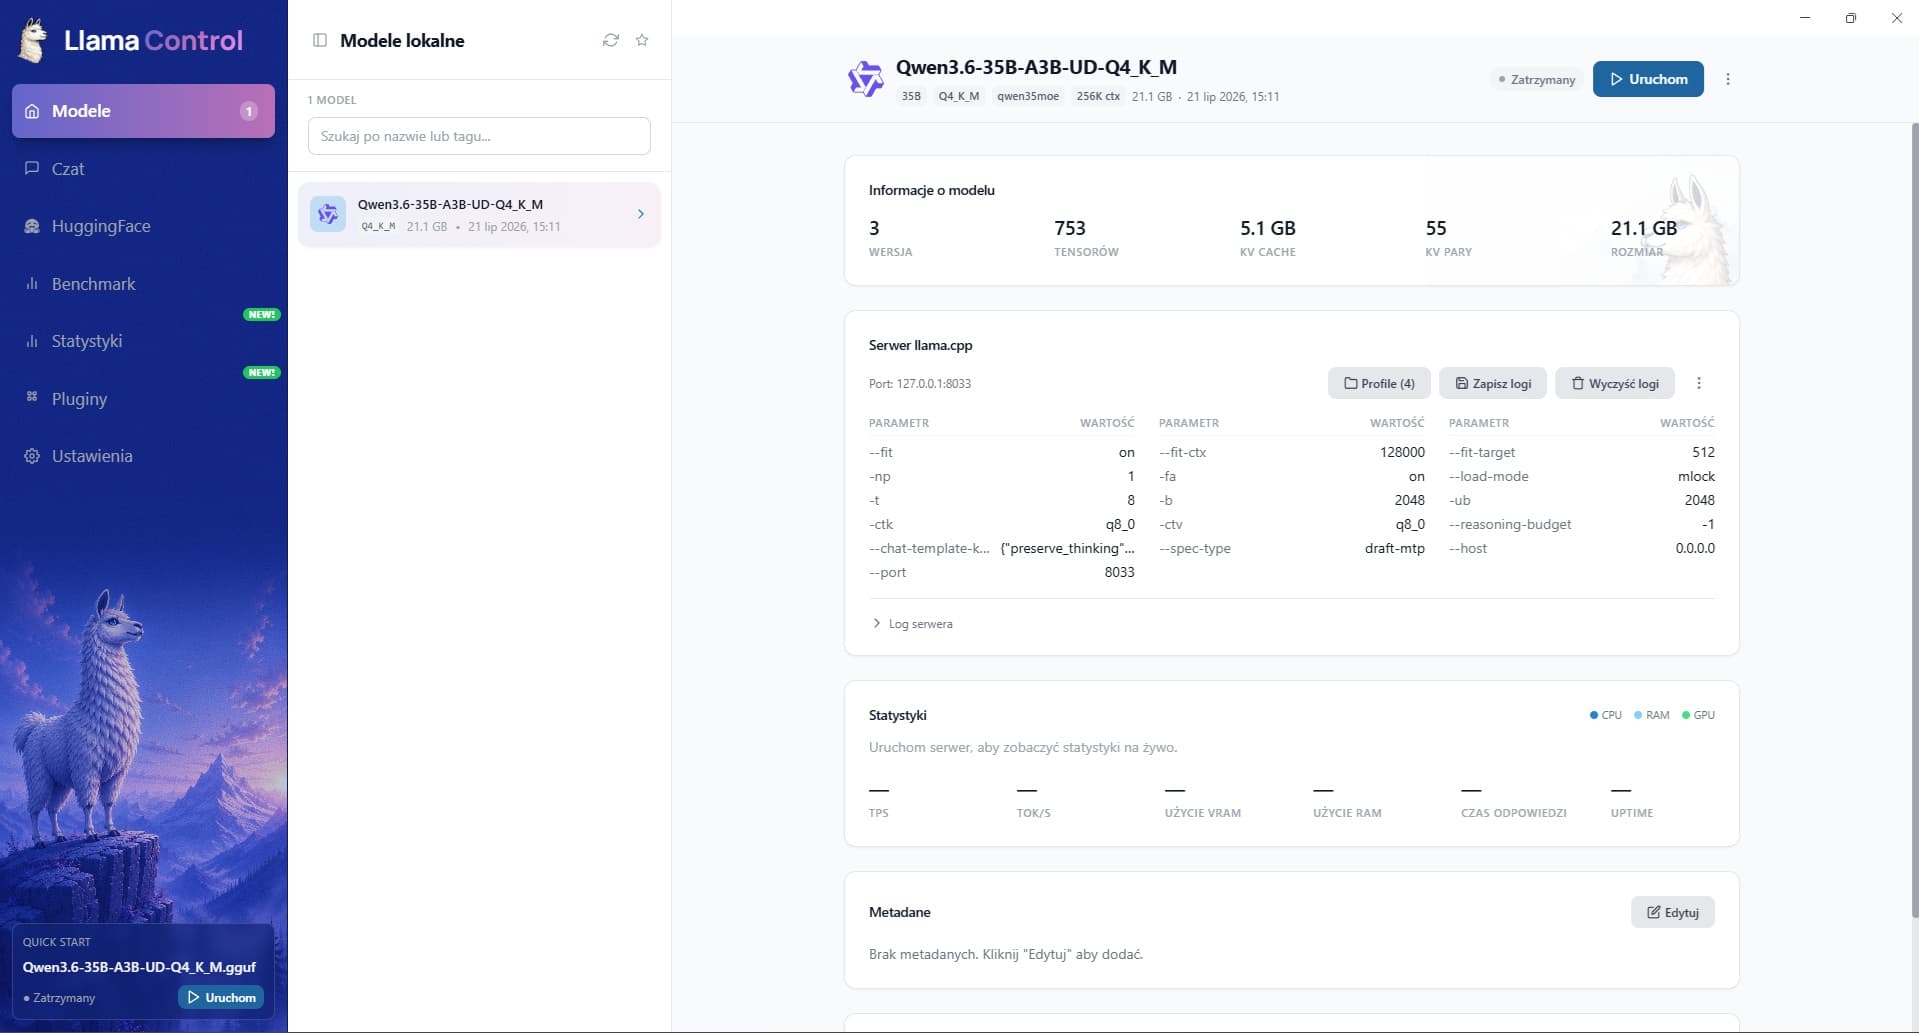
Task: Click the --host value 0.0.0.0
Action: (1695, 548)
